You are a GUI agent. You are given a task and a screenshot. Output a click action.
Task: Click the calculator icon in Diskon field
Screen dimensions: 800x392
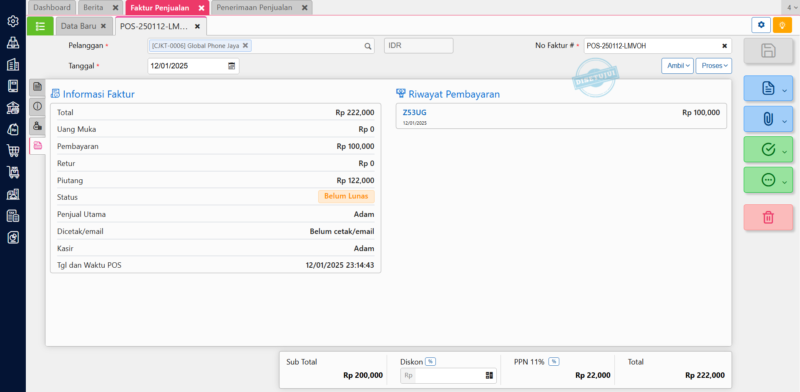[490, 376]
